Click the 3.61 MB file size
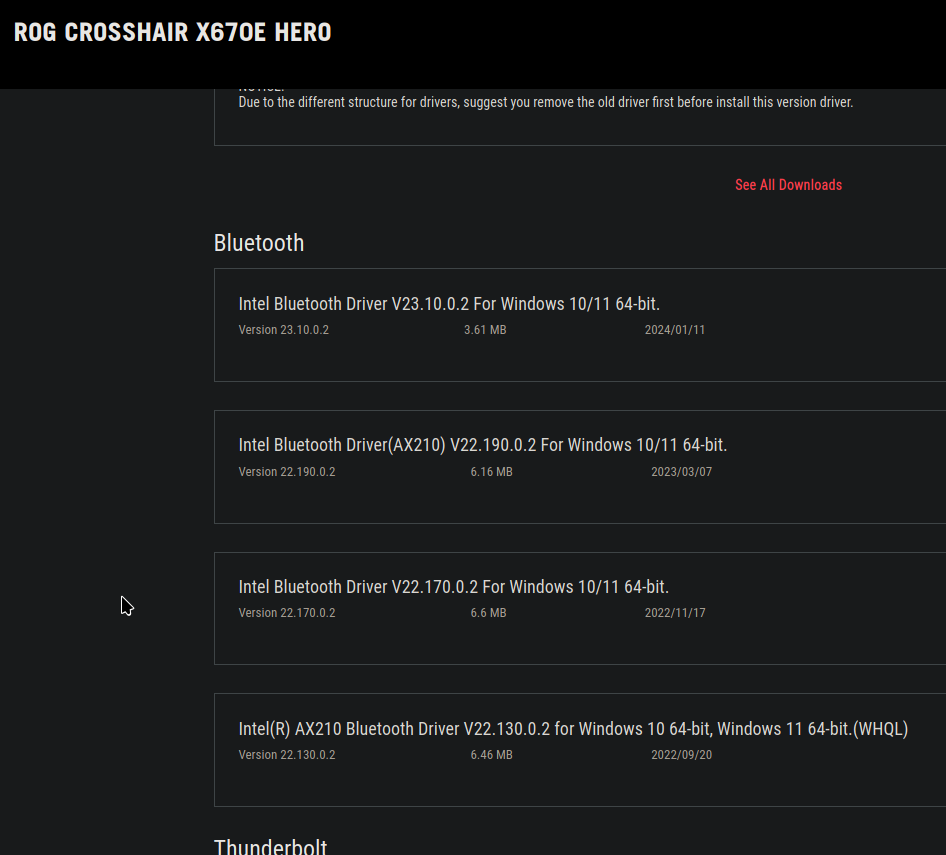 [x=485, y=330]
